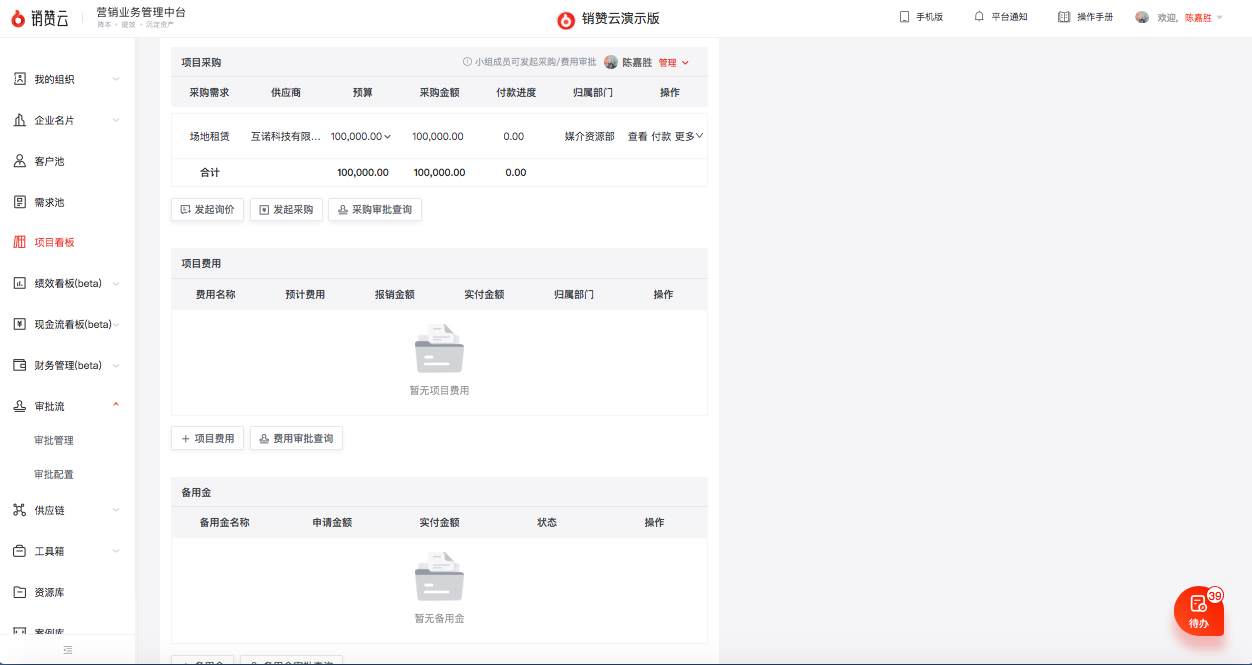The image size is (1252, 665).
Task: Open the 操作手册 manual book icon
Action: click(x=1064, y=17)
